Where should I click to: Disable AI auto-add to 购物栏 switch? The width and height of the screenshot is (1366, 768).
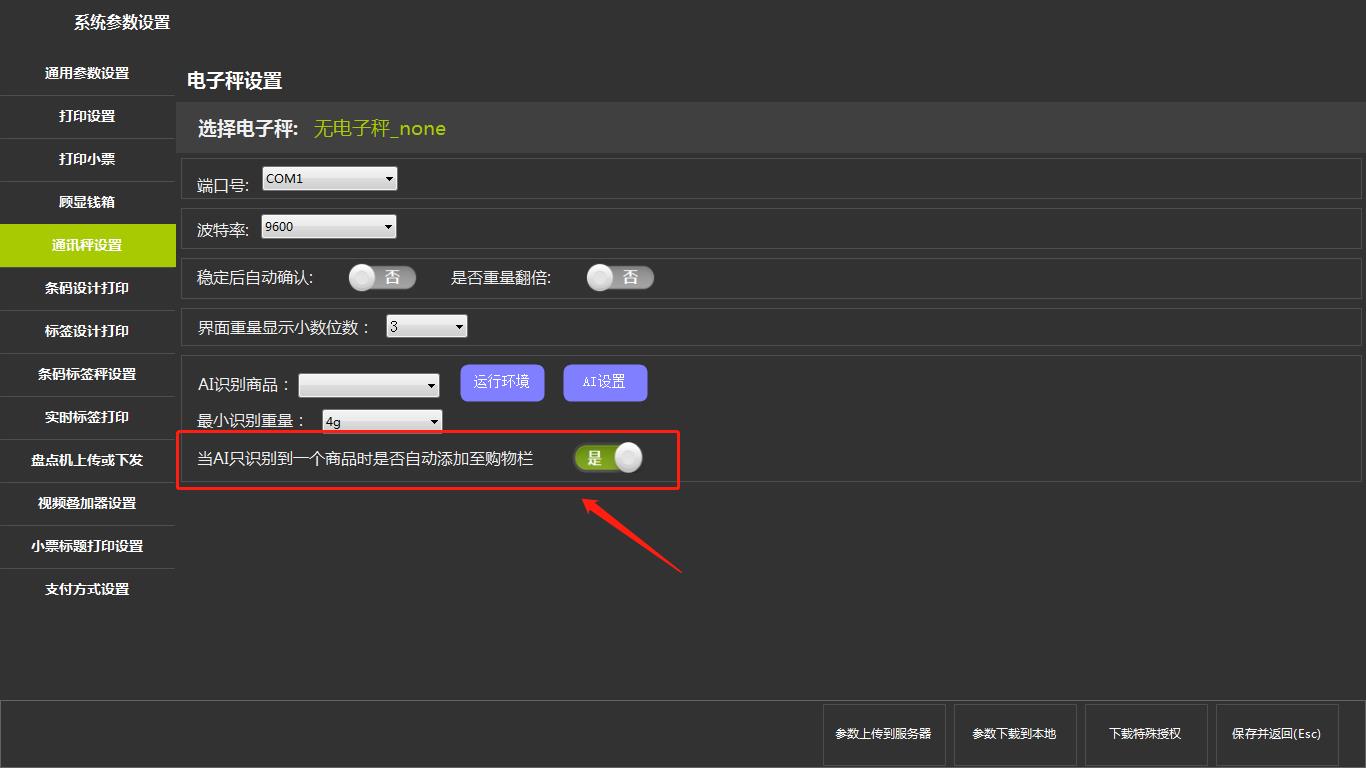tap(607, 458)
